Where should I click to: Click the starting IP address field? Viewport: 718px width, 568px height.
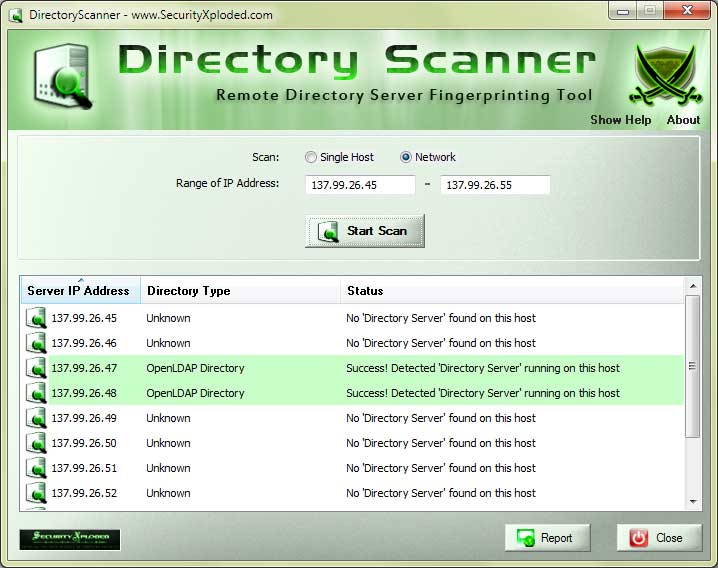pos(361,185)
